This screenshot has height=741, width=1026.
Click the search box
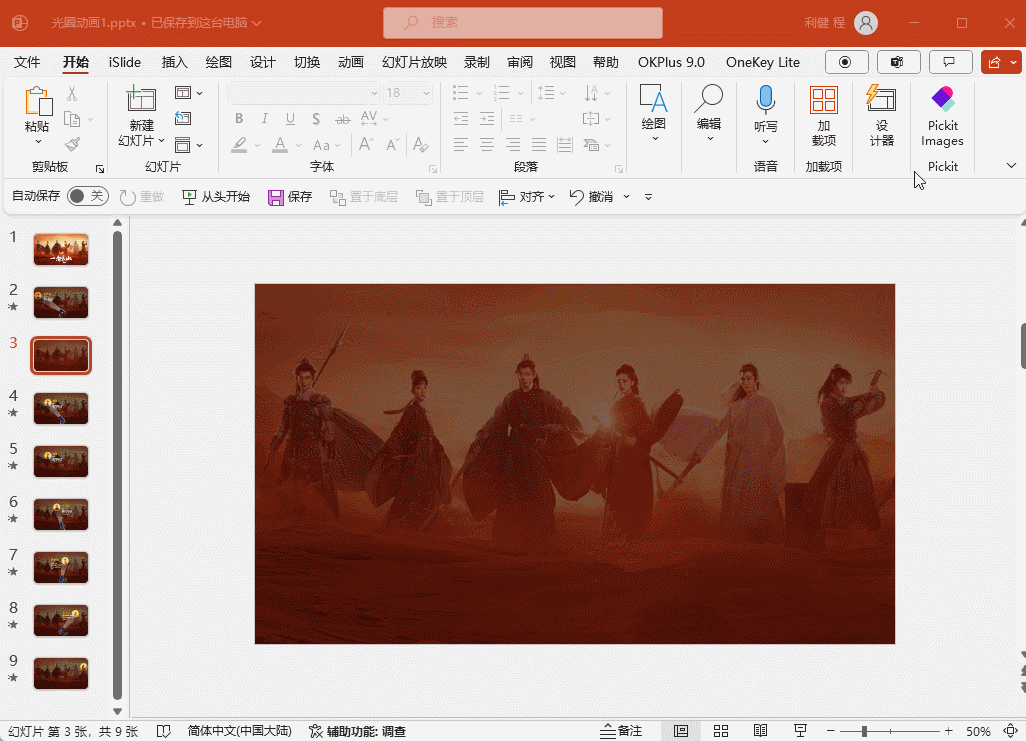click(523, 23)
